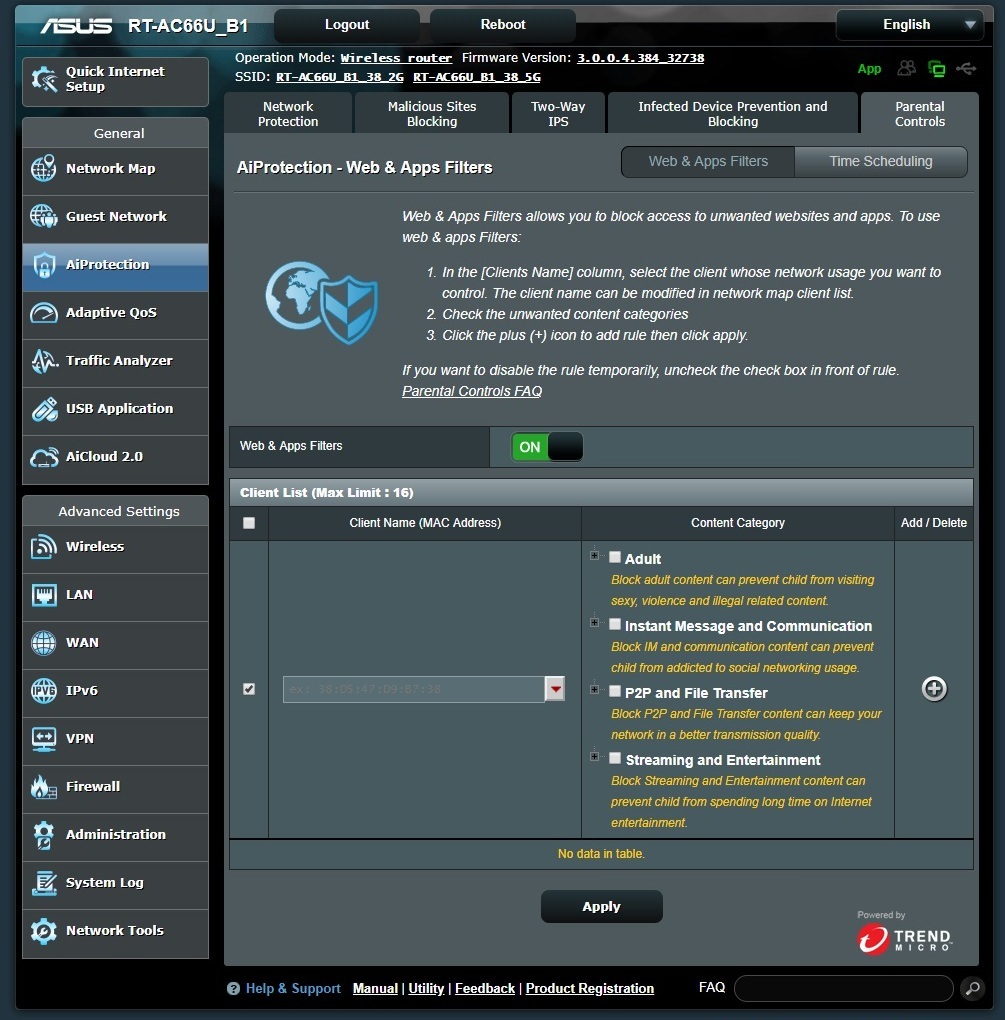Check Streaming and Entertainment checkbox
The height and width of the screenshot is (1020, 1005).
(x=615, y=758)
